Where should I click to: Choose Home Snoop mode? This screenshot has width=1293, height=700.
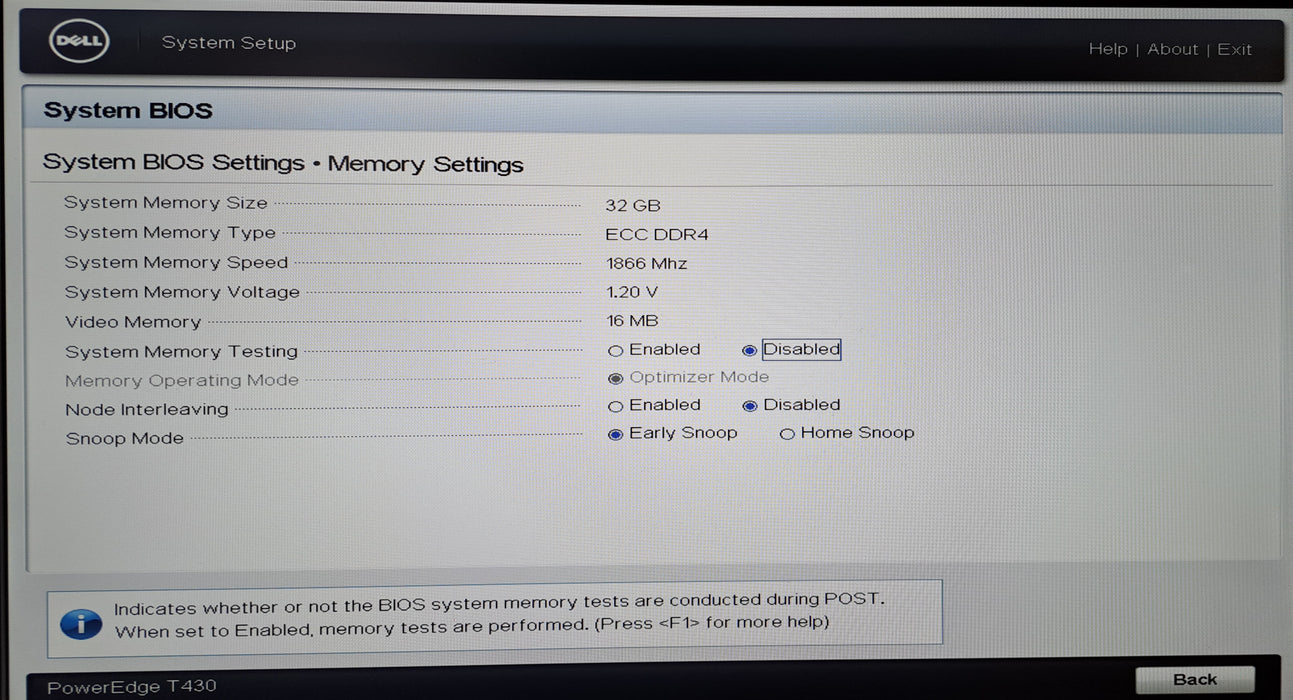[x=787, y=434]
